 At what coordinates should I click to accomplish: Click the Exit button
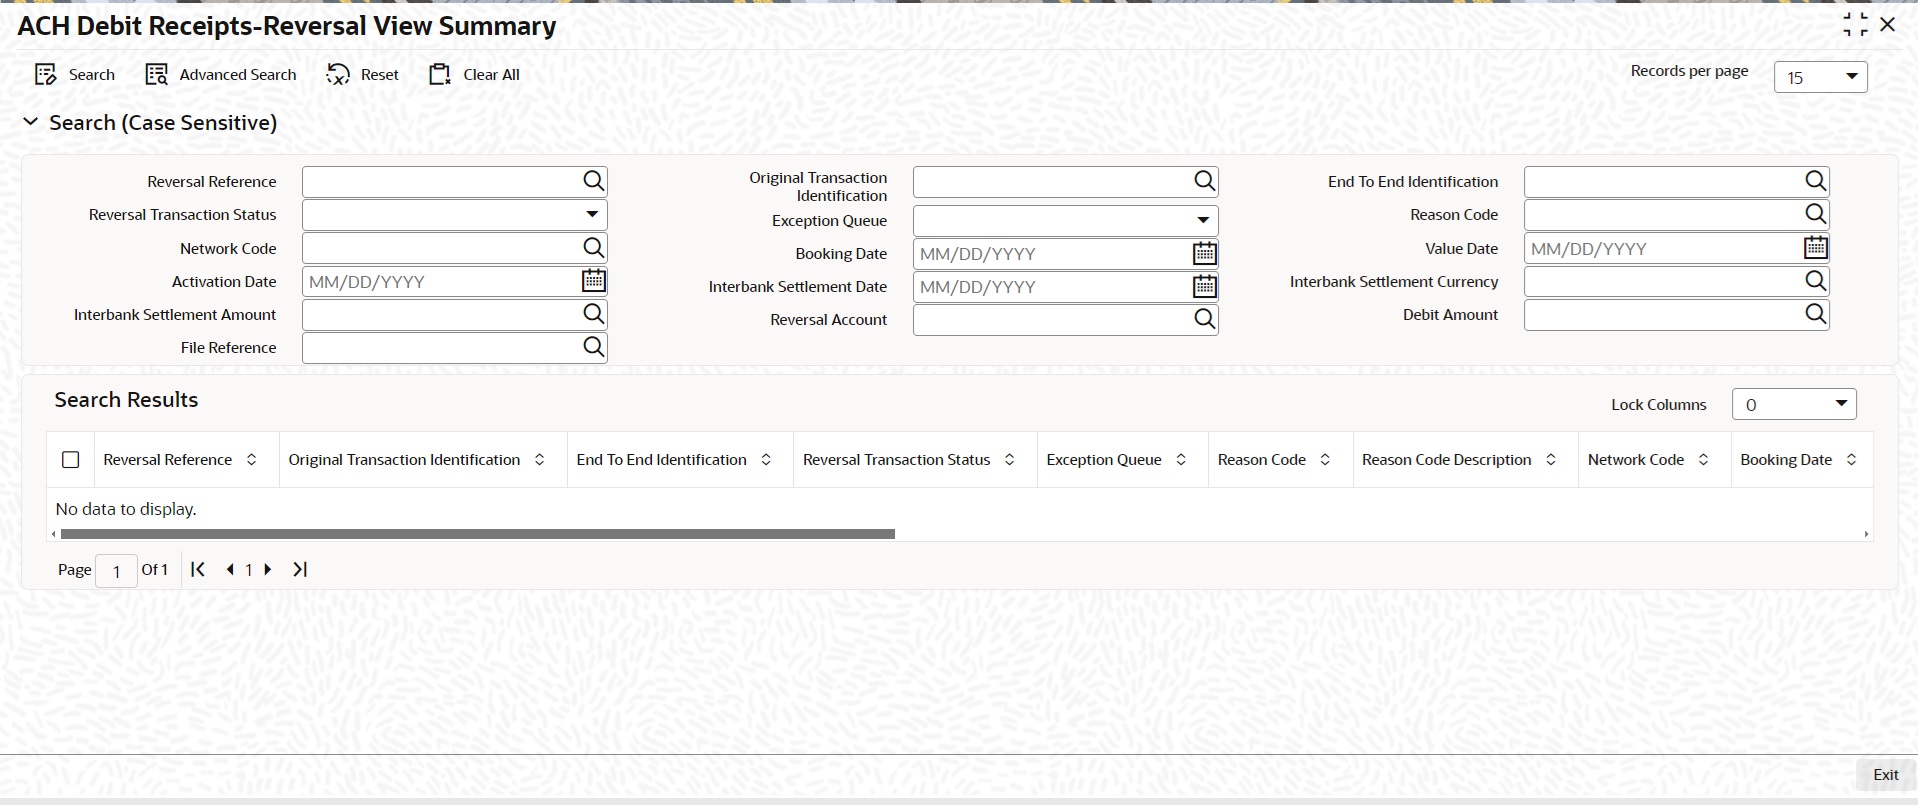click(x=1885, y=775)
